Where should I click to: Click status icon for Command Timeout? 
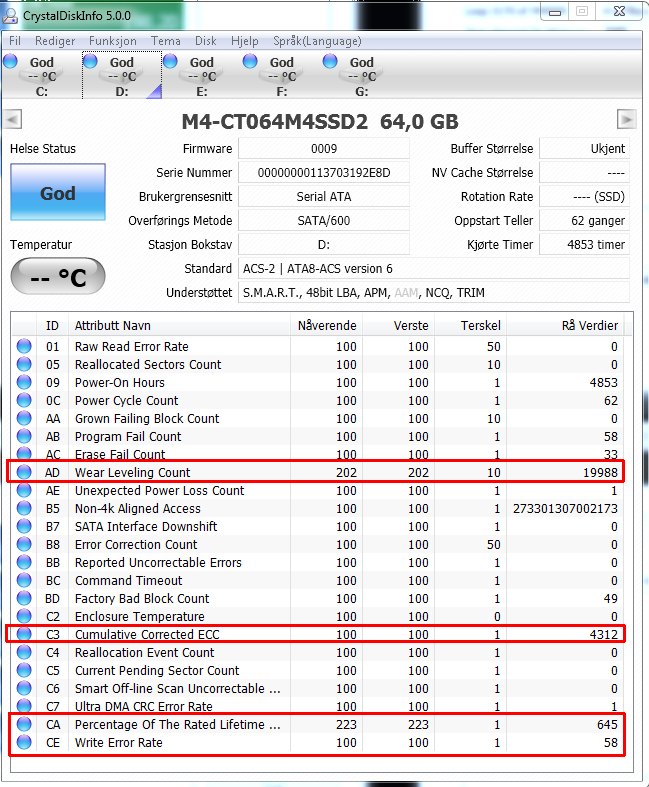tap(24, 581)
